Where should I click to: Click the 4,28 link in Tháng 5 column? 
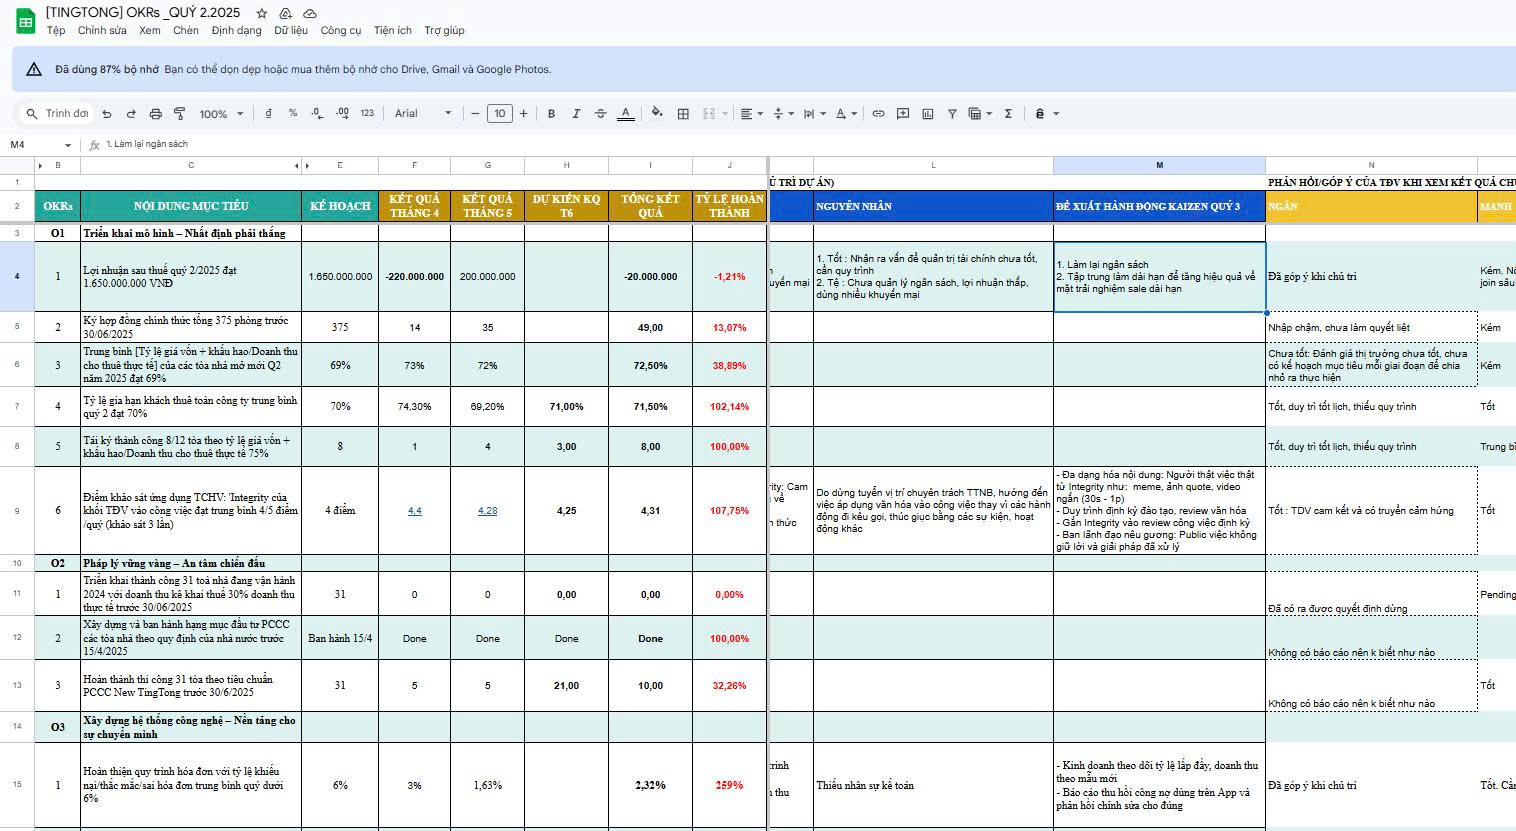click(487, 511)
